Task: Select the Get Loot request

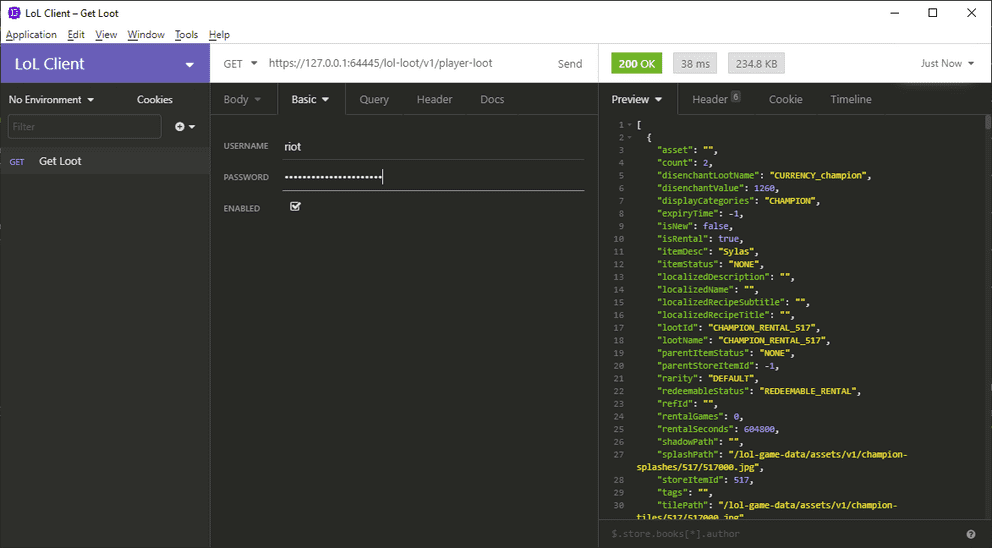Action: 105,161
